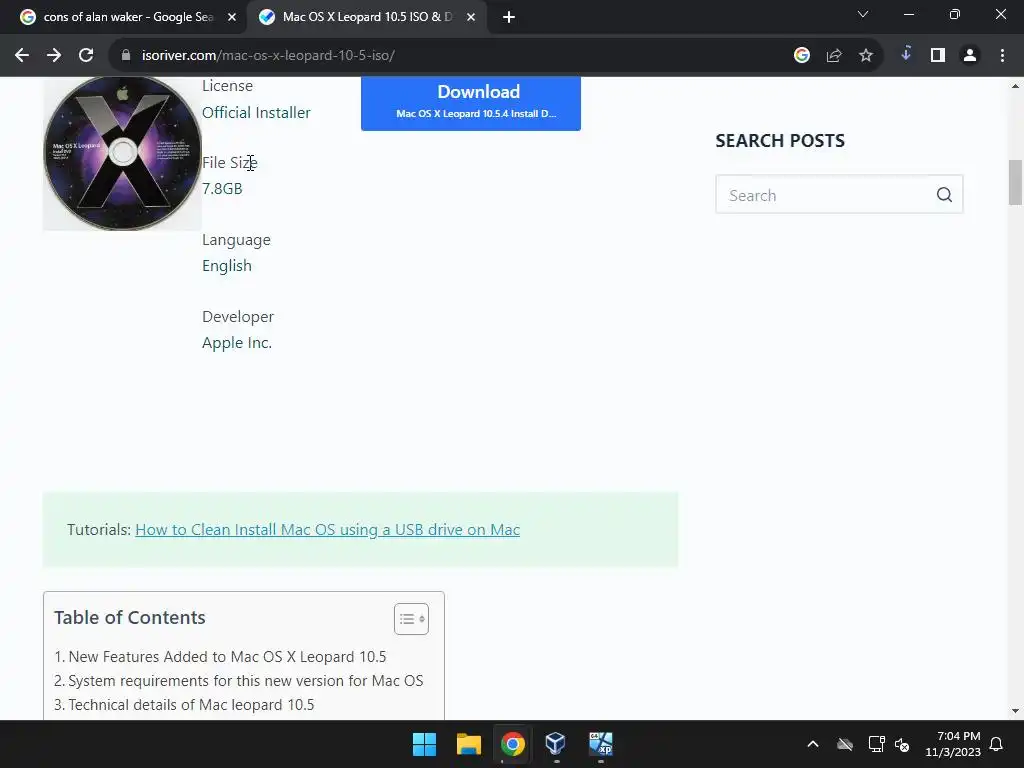This screenshot has width=1024, height=768.
Task: Open the Chrome profile menu
Action: [x=970, y=56]
